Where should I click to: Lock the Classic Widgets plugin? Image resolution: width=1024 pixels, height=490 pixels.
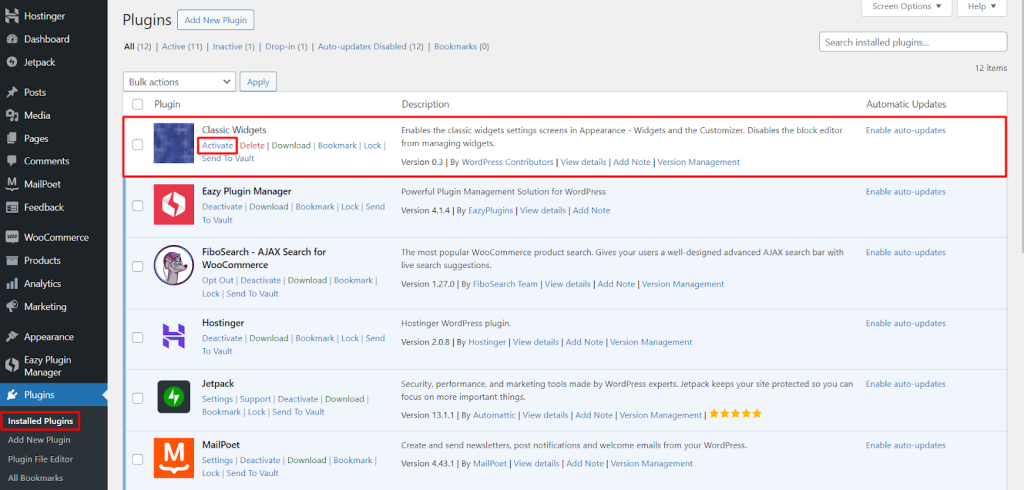click(372, 145)
